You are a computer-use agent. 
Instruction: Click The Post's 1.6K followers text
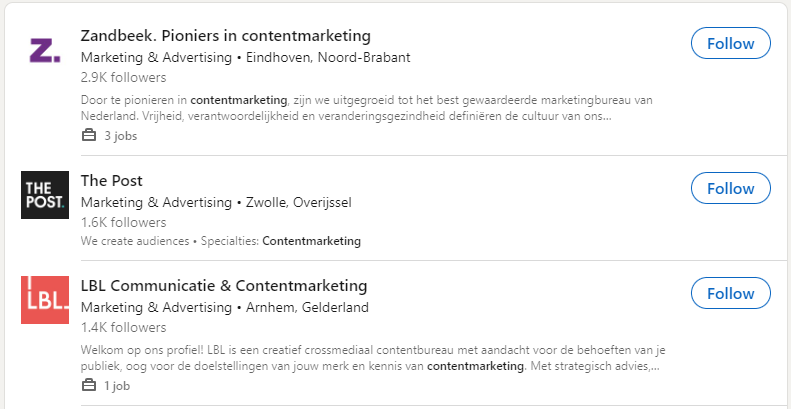(x=123, y=222)
